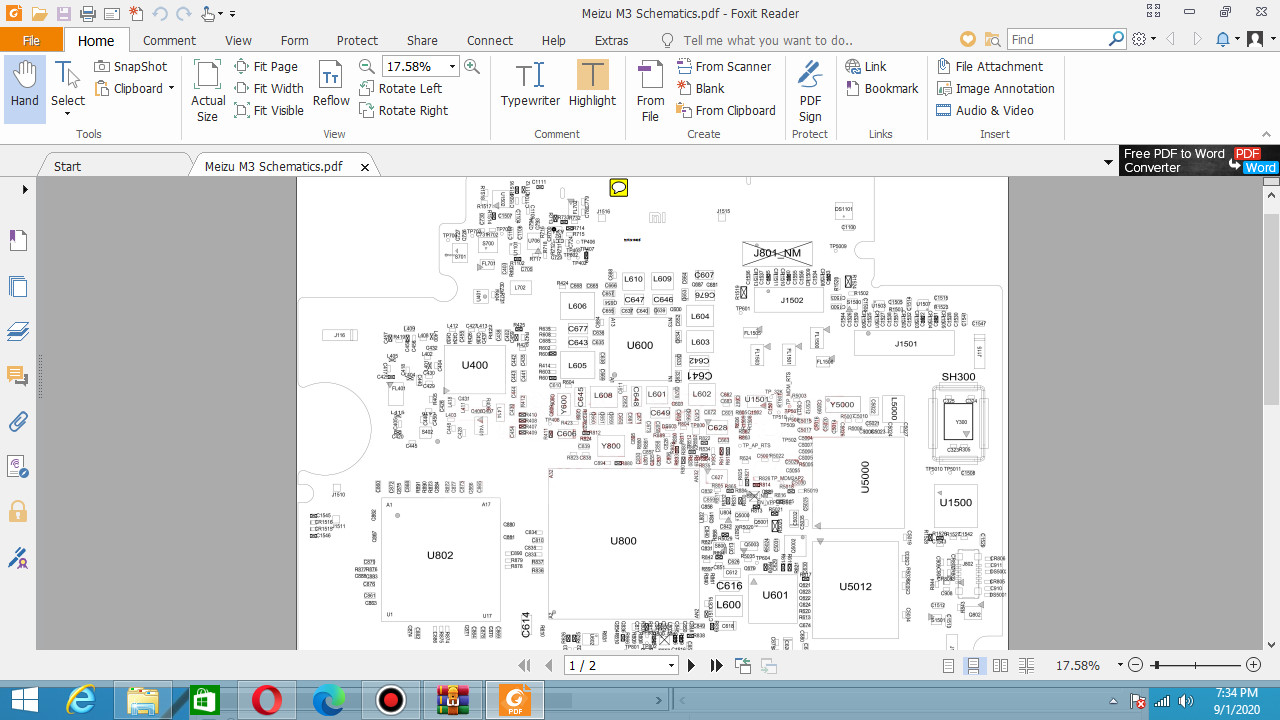Switch to the Protect ribbon tab
The image size is (1280, 720).
[x=357, y=40]
